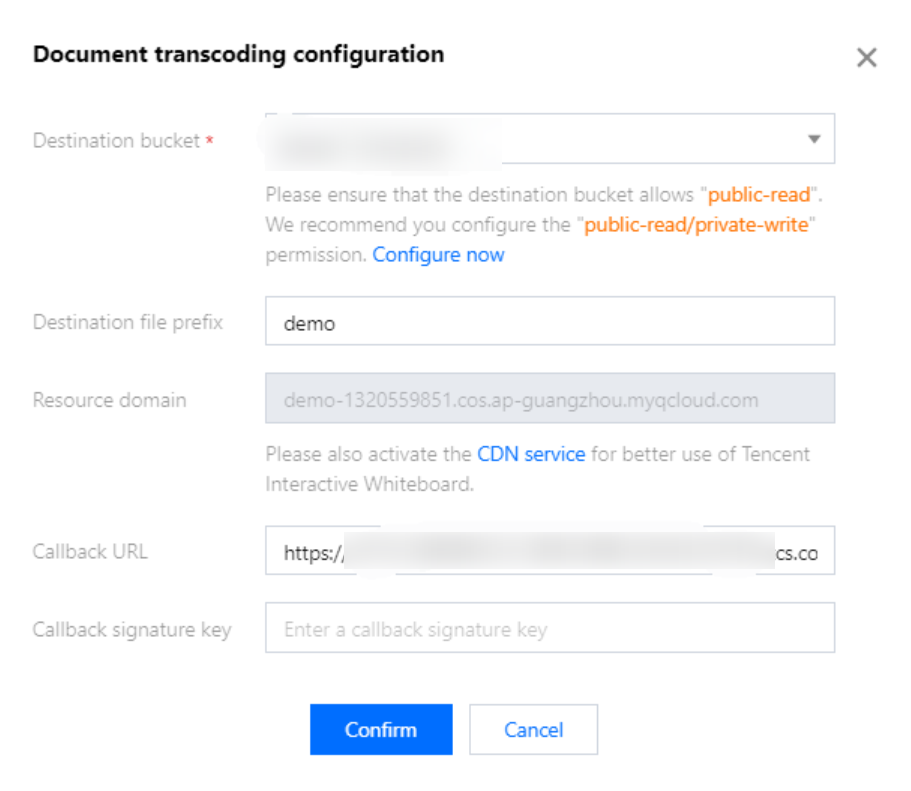This screenshot has height=791, width=911.
Task: Open the CDN service link
Action: (x=531, y=454)
